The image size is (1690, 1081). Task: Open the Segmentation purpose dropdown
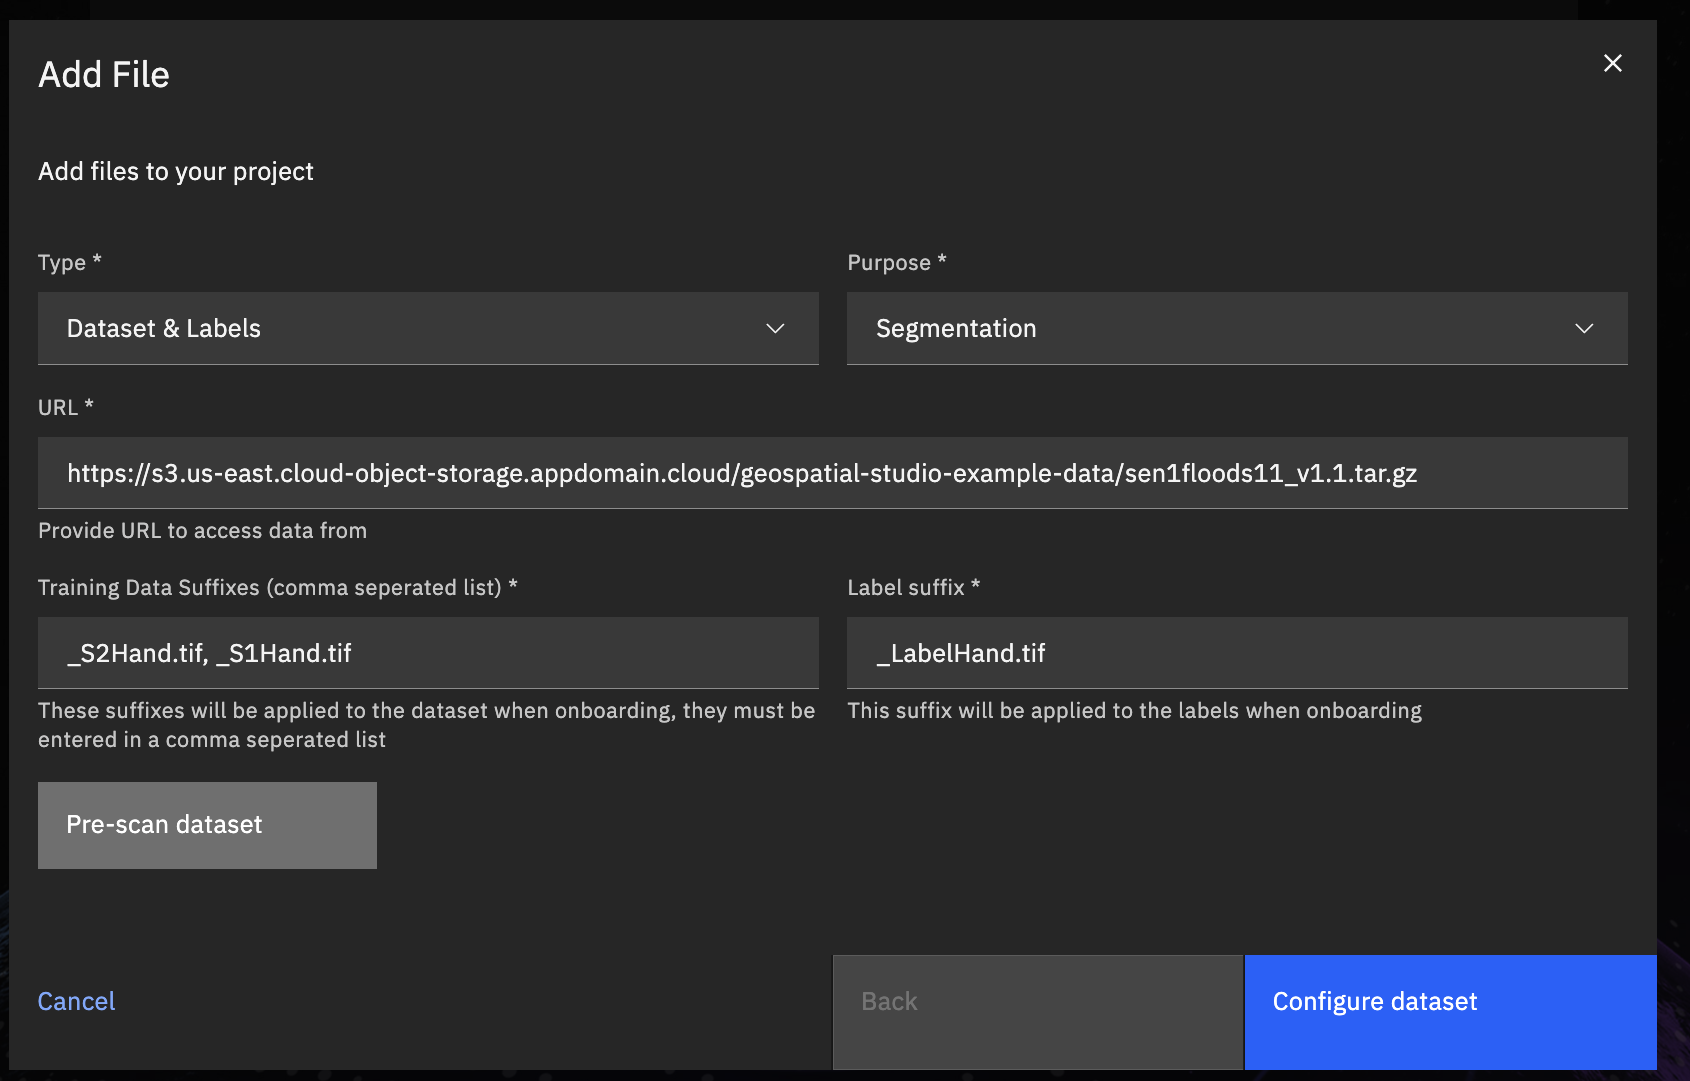pos(1236,329)
